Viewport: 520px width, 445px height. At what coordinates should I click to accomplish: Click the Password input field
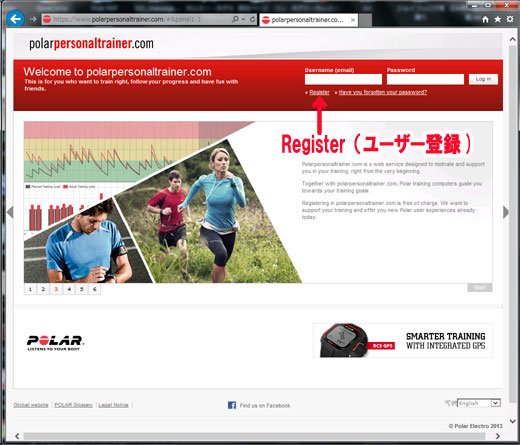click(x=425, y=79)
